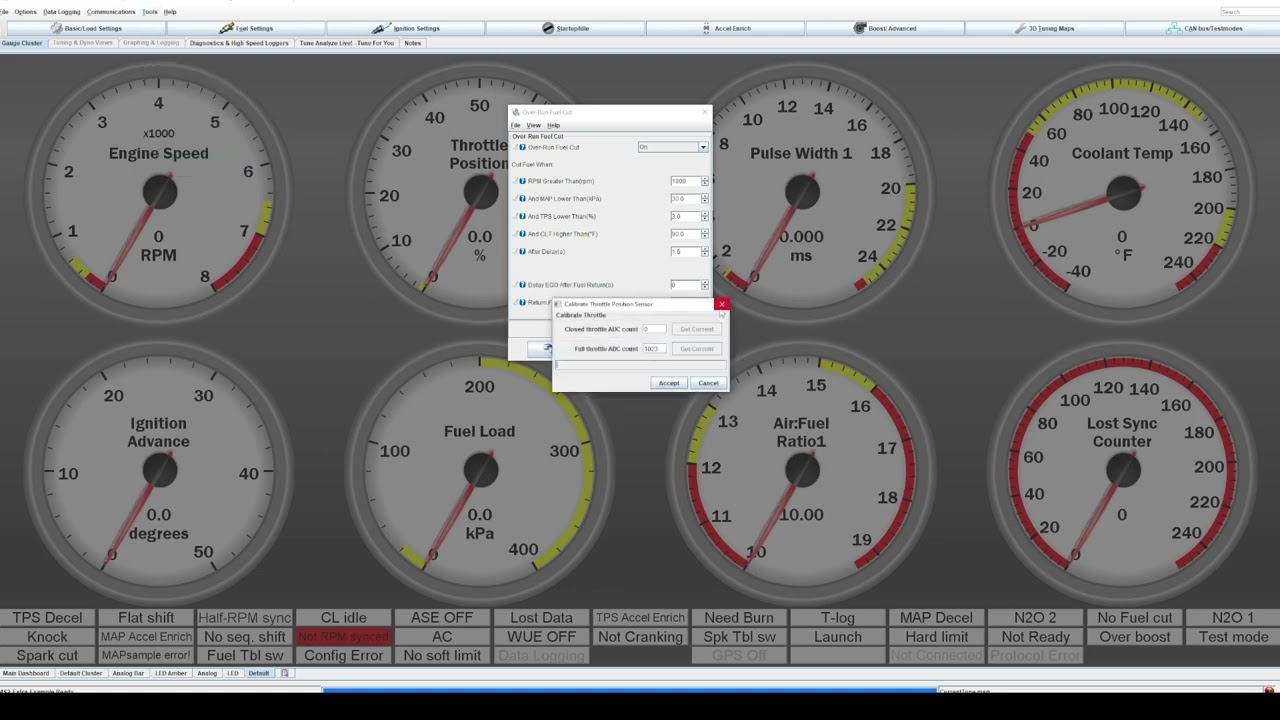Click Get Current for full throttle ADC
Viewport: 1280px width, 720px height.
(697, 349)
